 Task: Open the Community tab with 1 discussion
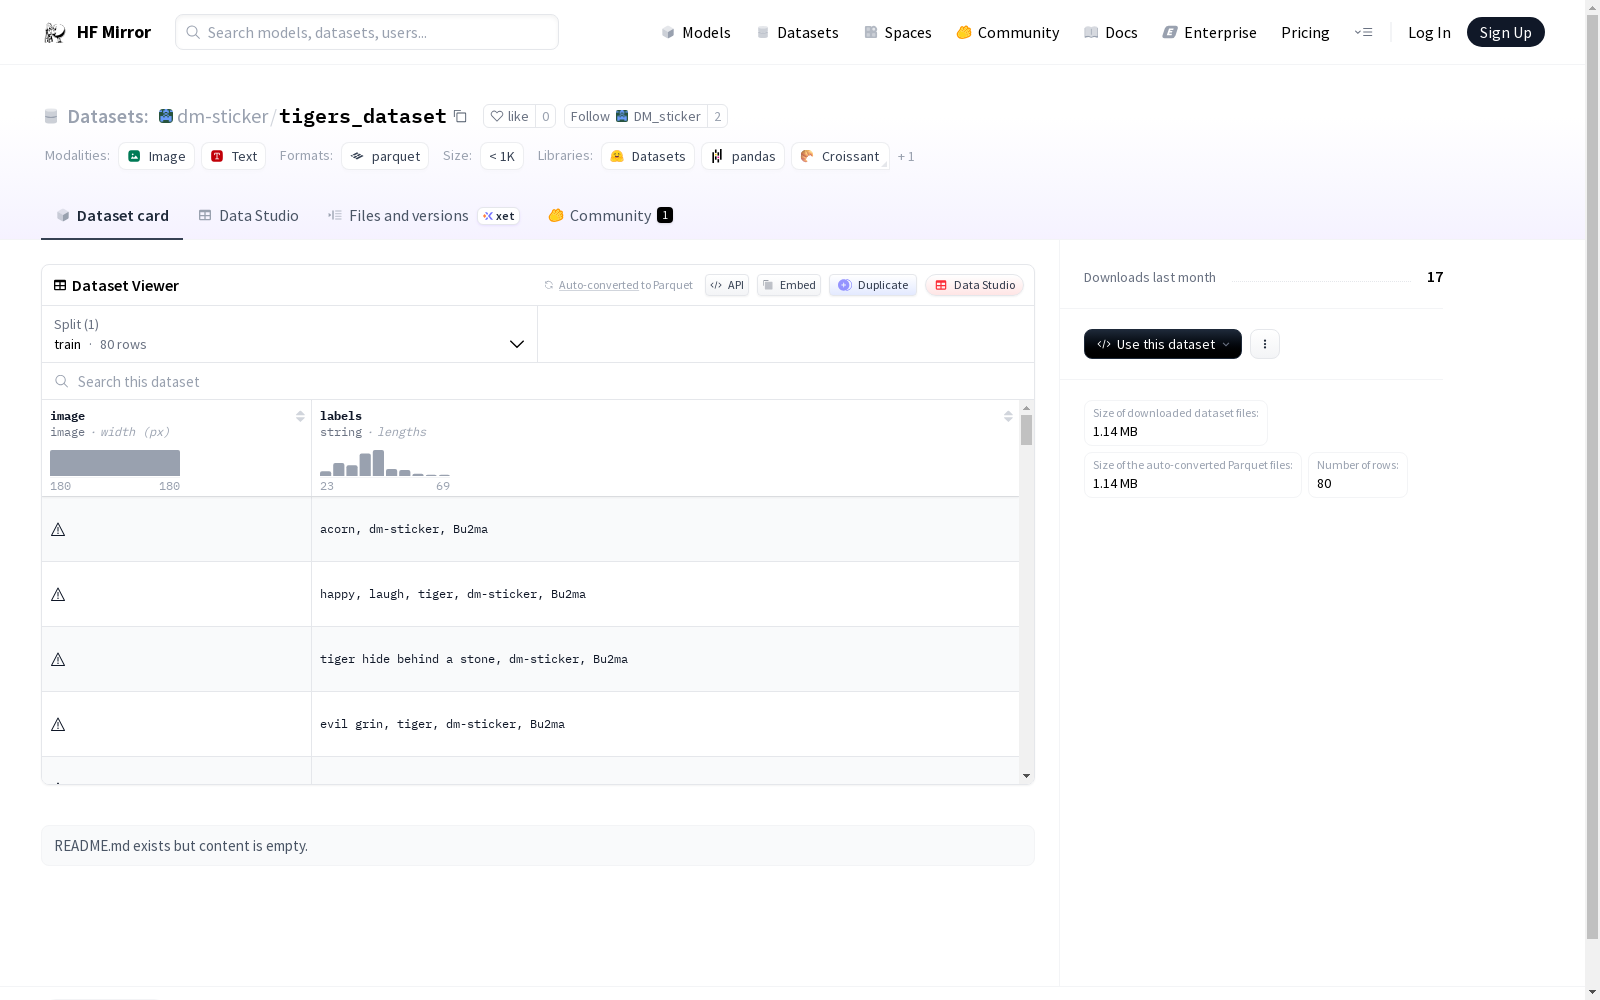coord(610,216)
